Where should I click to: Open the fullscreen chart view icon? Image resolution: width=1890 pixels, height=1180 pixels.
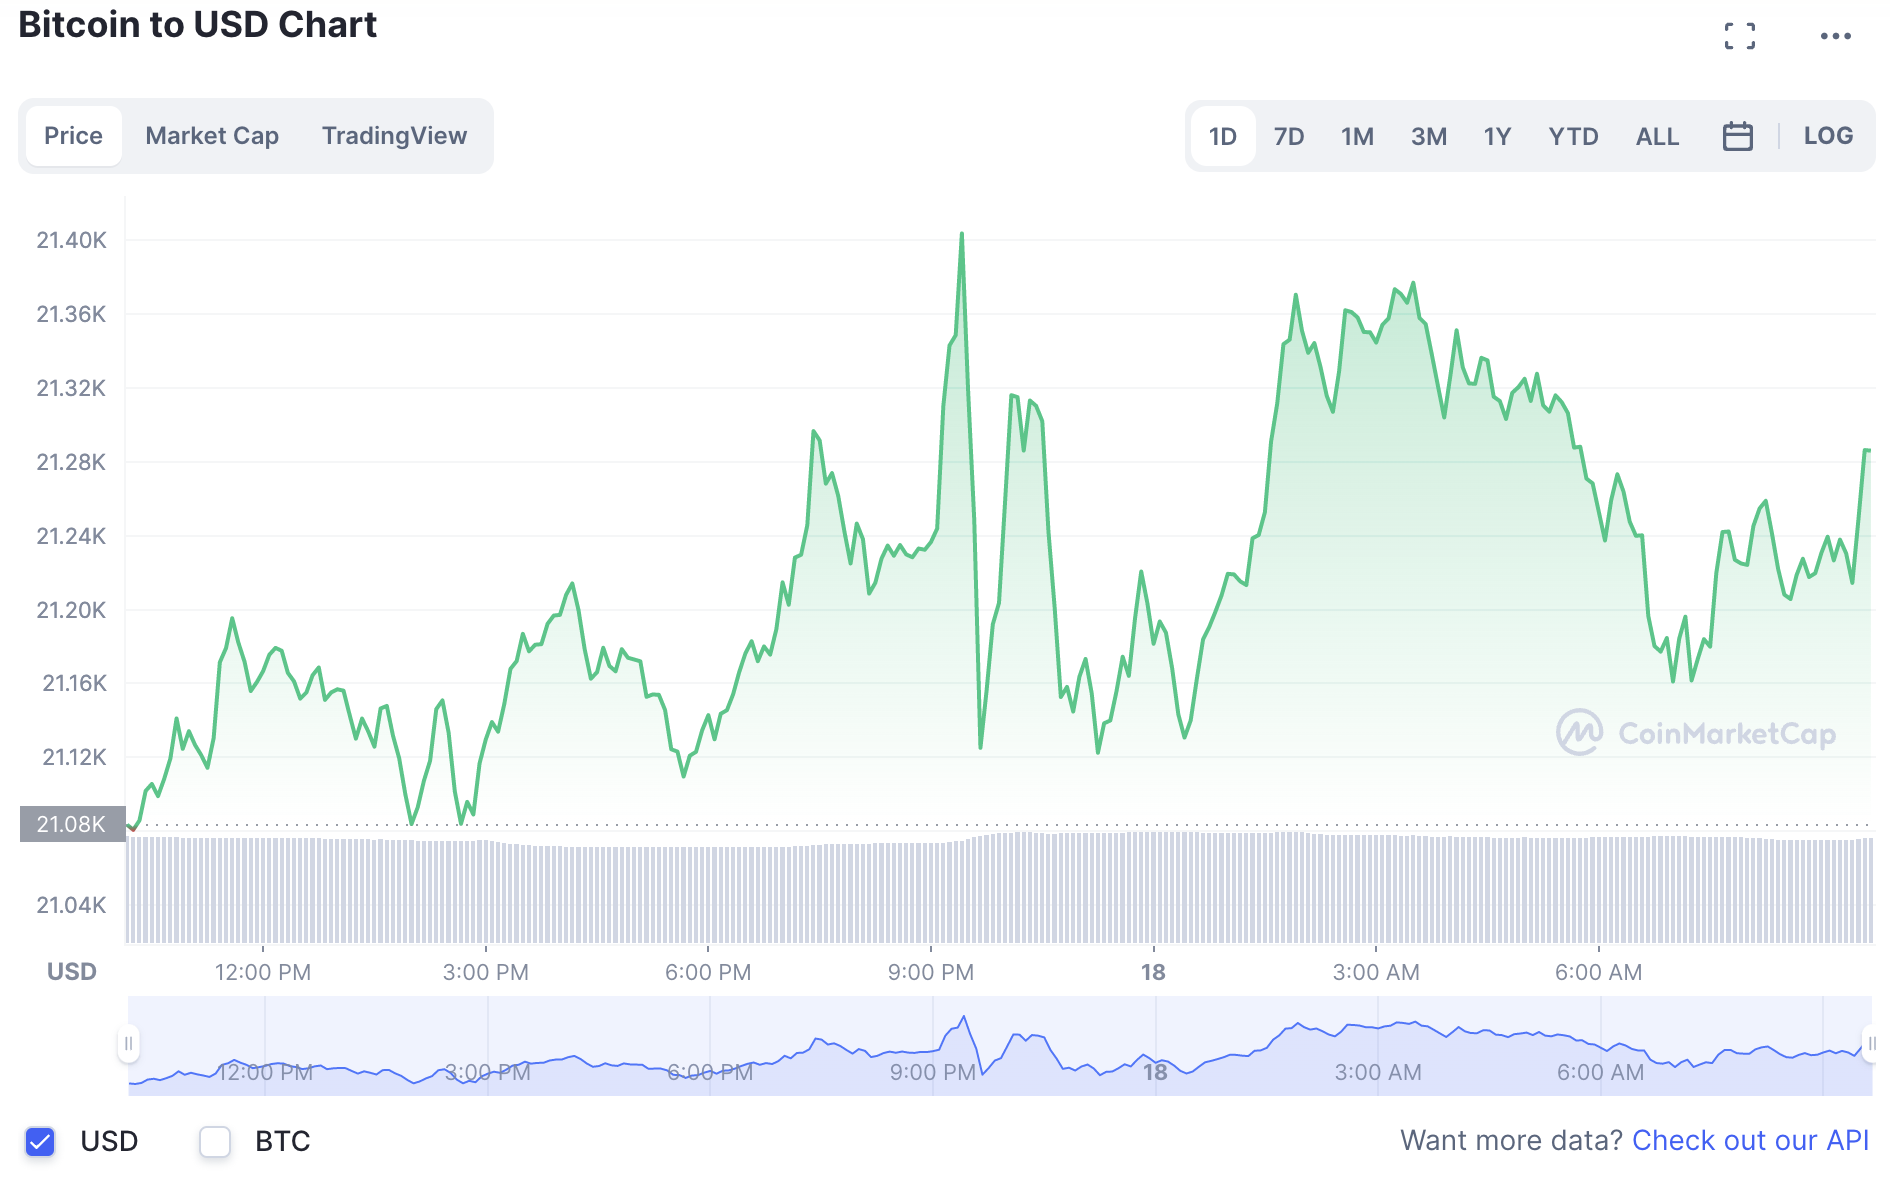[x=1740, y=36]
